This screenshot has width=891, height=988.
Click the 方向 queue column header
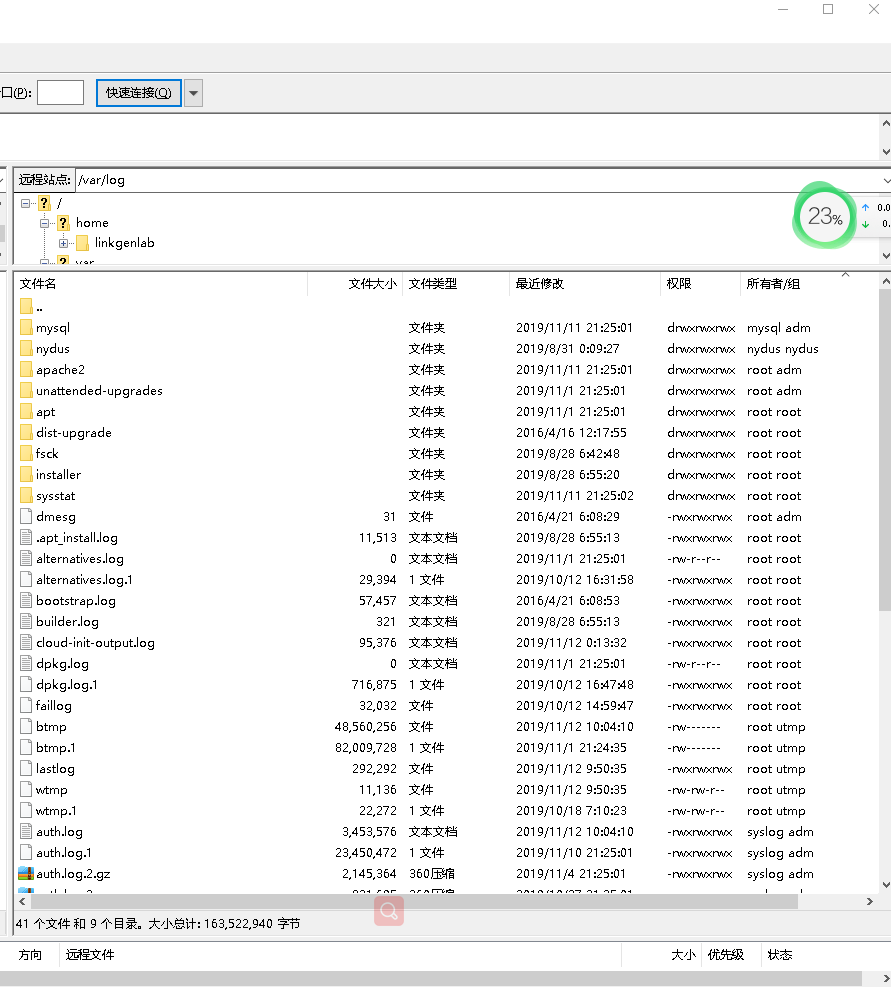tap(30, 955)
